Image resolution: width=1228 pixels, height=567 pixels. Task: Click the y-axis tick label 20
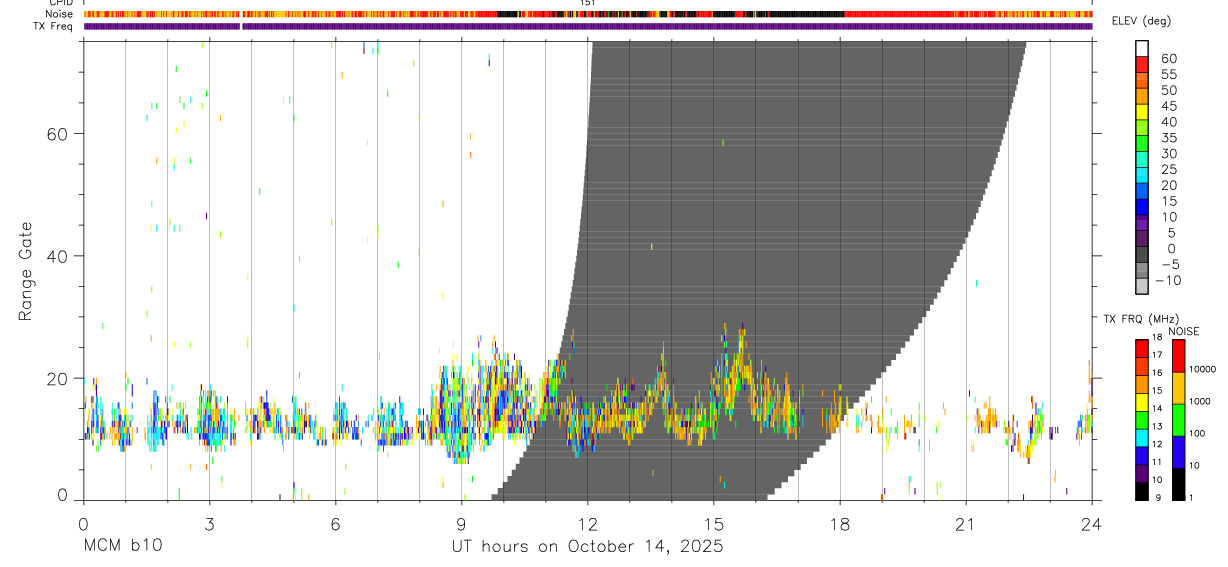point(56,378)
